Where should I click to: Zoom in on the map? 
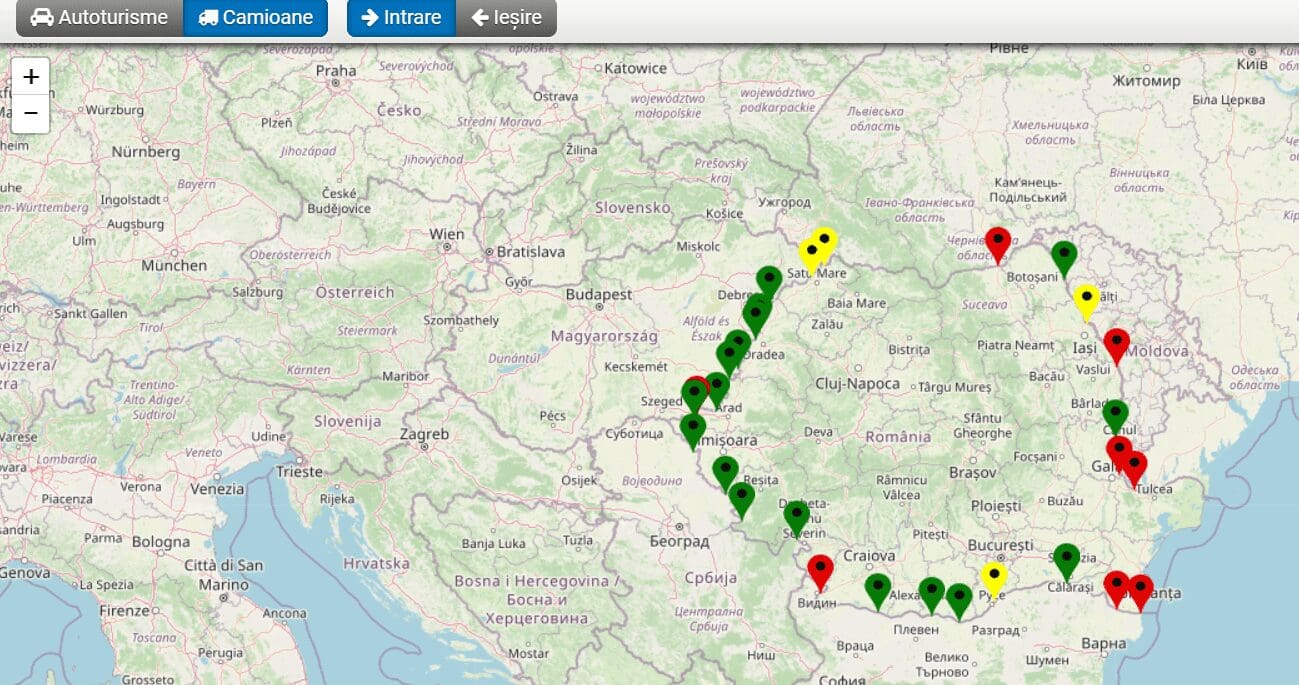pos(31,77)
